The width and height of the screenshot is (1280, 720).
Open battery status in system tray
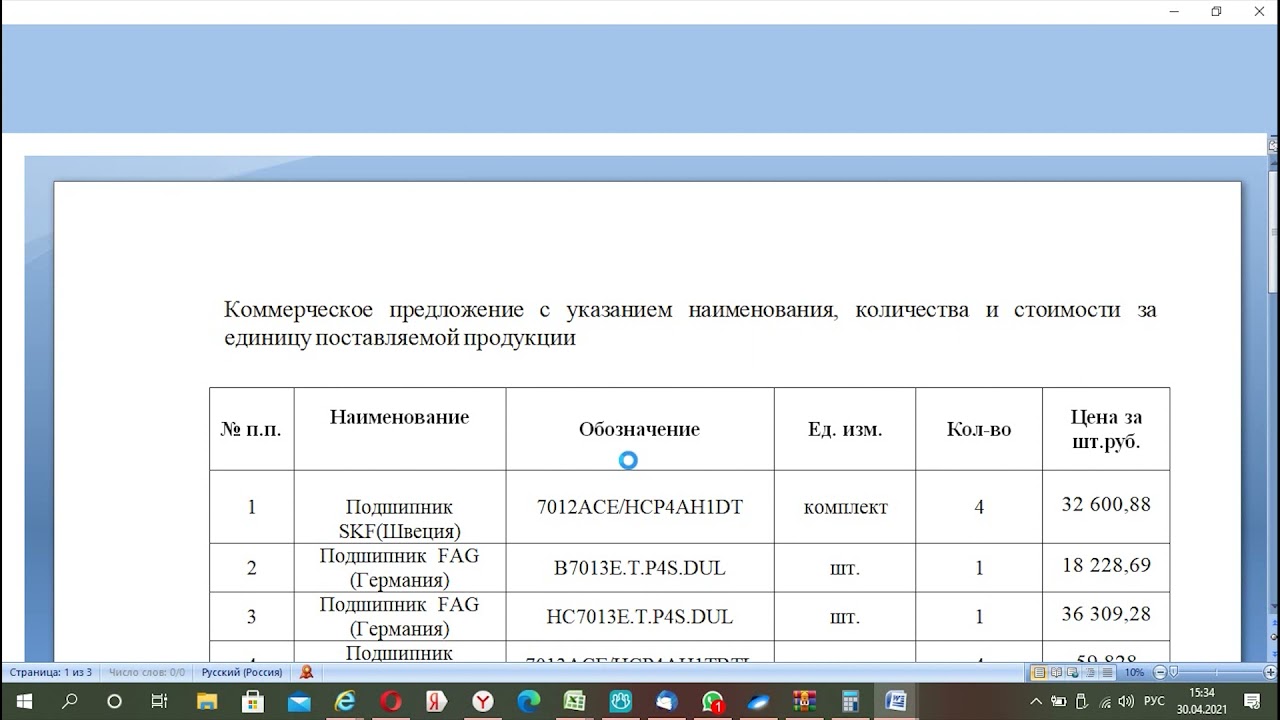(x=1059, y=701)
